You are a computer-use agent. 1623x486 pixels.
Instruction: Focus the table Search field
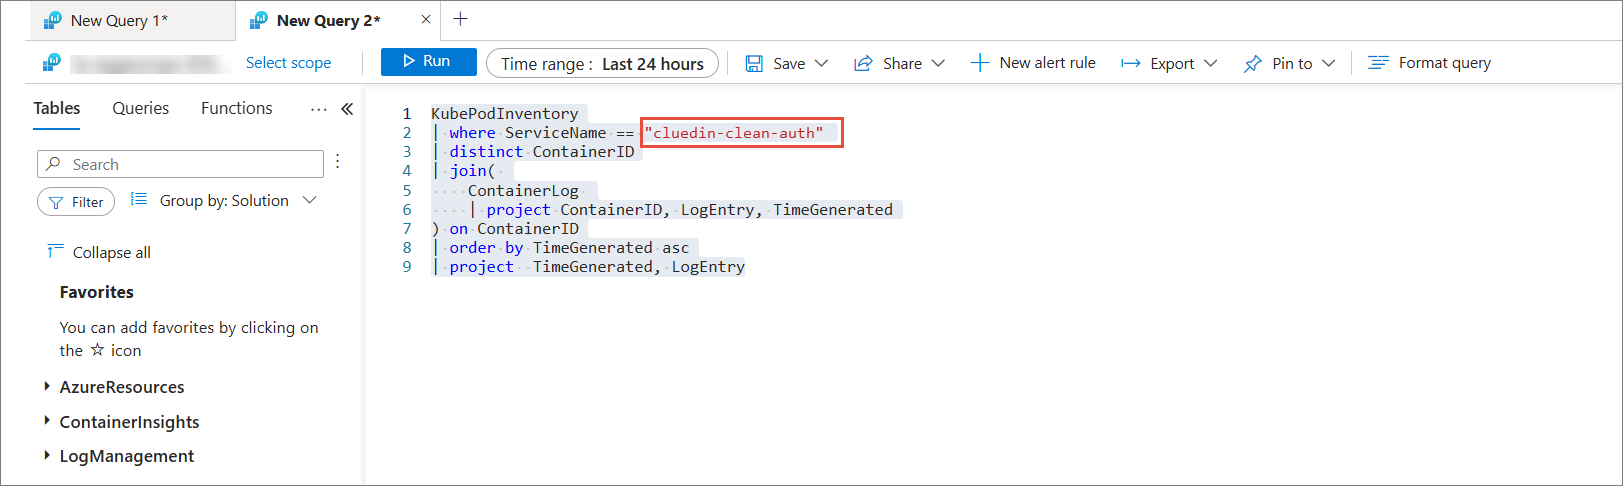click(x=180, y=164)
